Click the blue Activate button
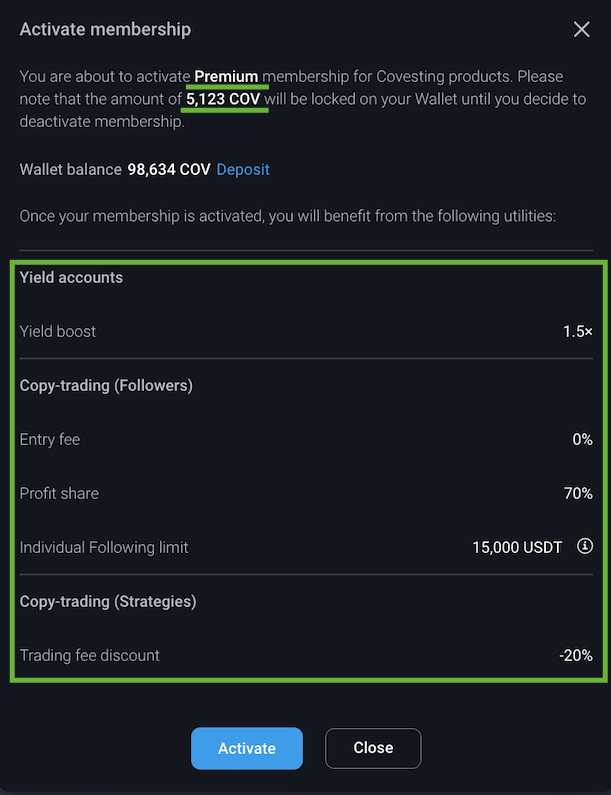This screenshot has height=795, width=611. coord(247,748)
